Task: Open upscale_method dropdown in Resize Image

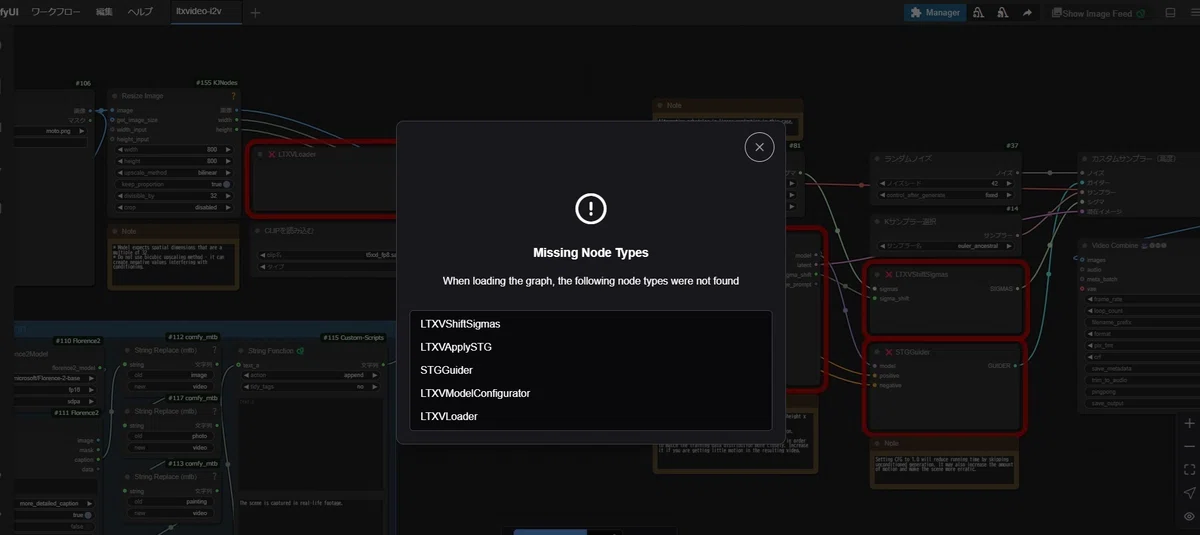Action: click(x=174, y=173)
